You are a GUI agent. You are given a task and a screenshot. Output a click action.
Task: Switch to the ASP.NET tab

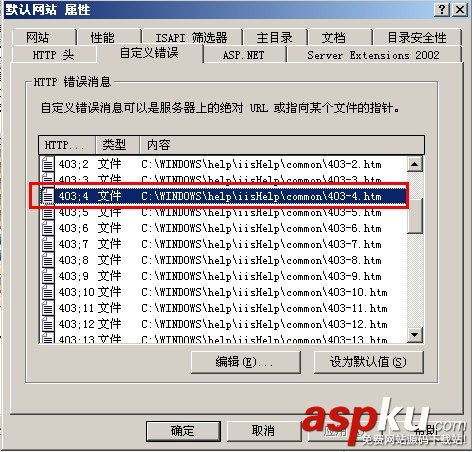click(244, 54)
